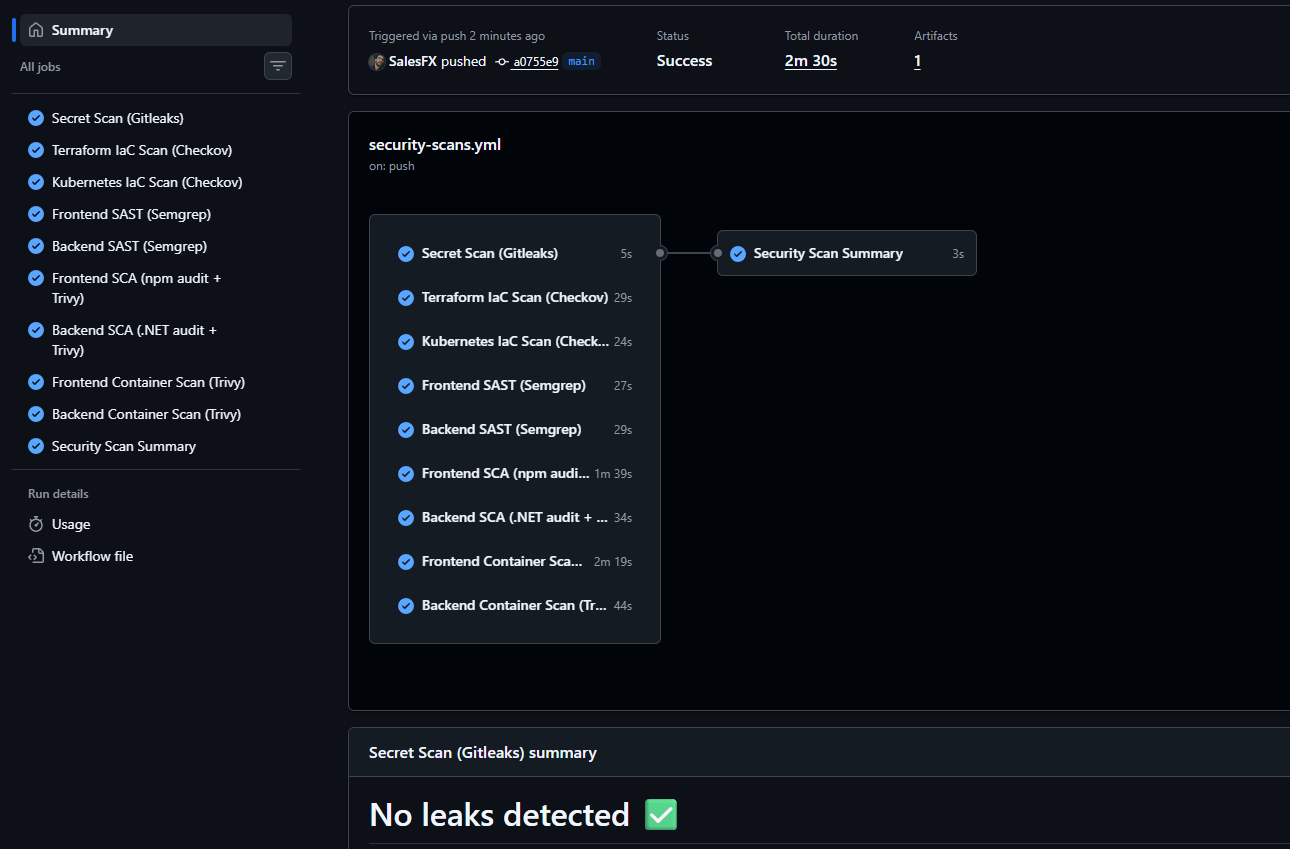Screen dimensions: 1290x849
Task: Click success check icon beside sidebar Frontend SAST
Action: (36, 214)
